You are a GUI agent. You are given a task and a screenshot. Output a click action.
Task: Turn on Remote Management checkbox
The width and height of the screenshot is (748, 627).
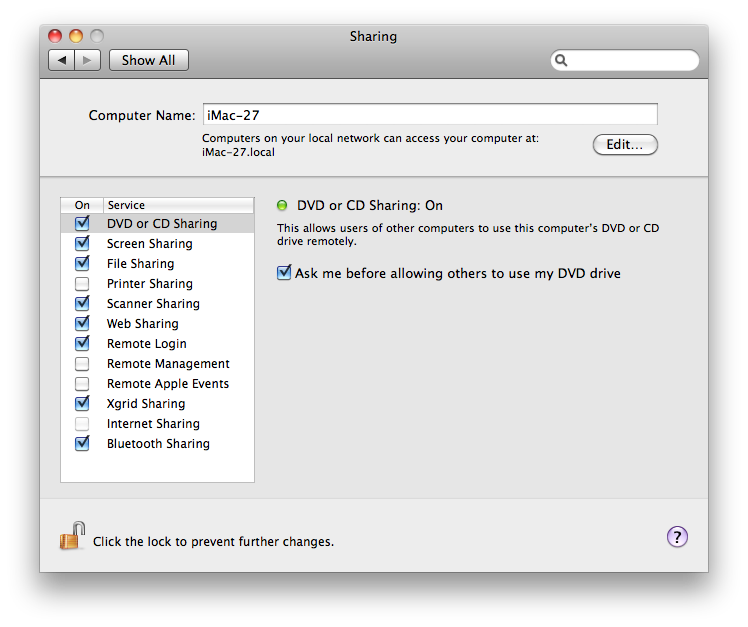(82, 364)
